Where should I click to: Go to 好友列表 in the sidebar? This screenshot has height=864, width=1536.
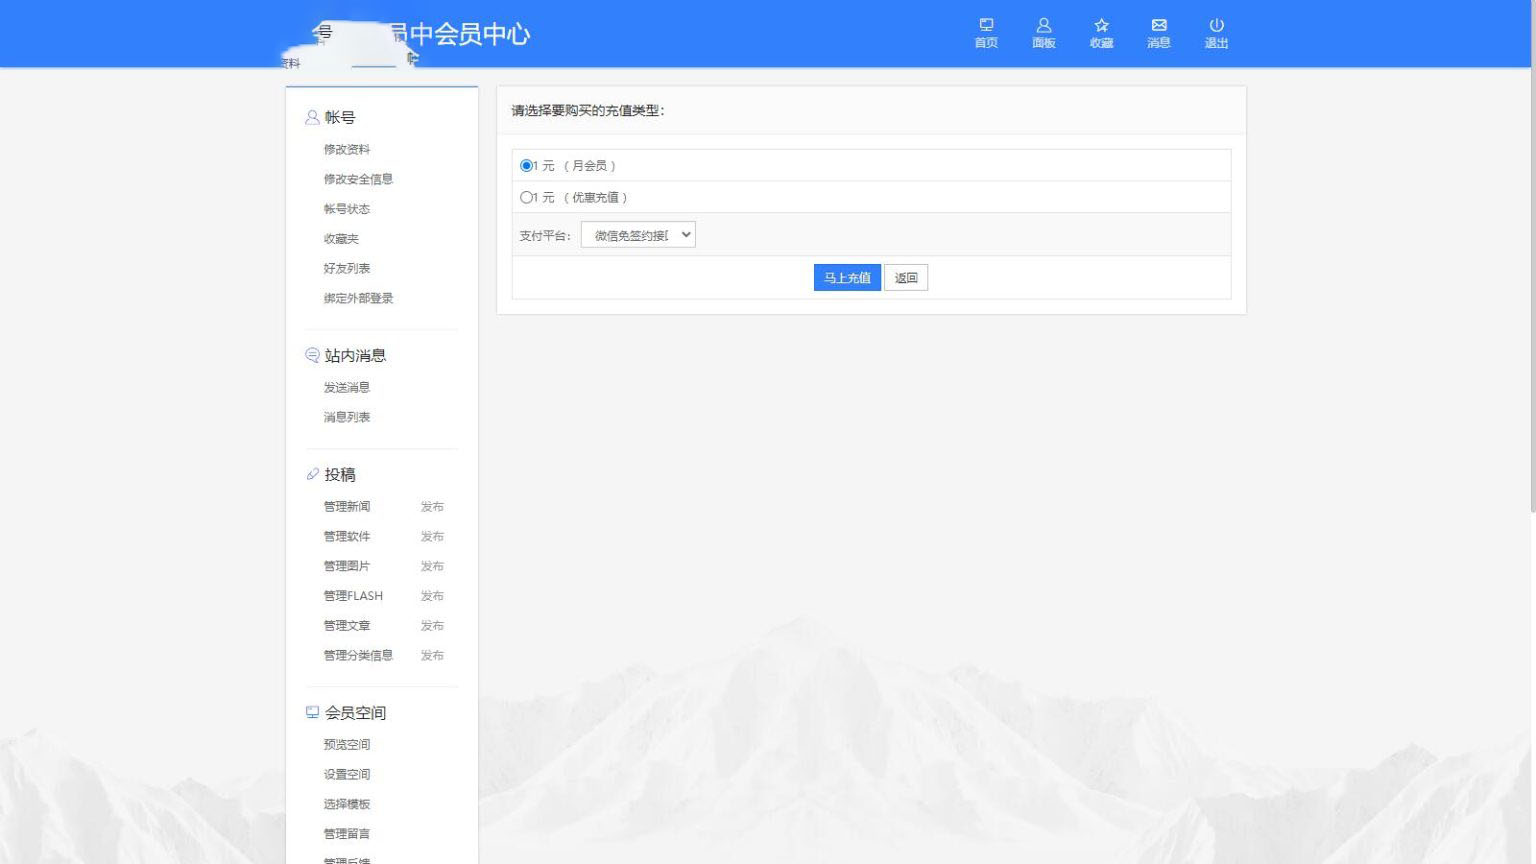347,269
